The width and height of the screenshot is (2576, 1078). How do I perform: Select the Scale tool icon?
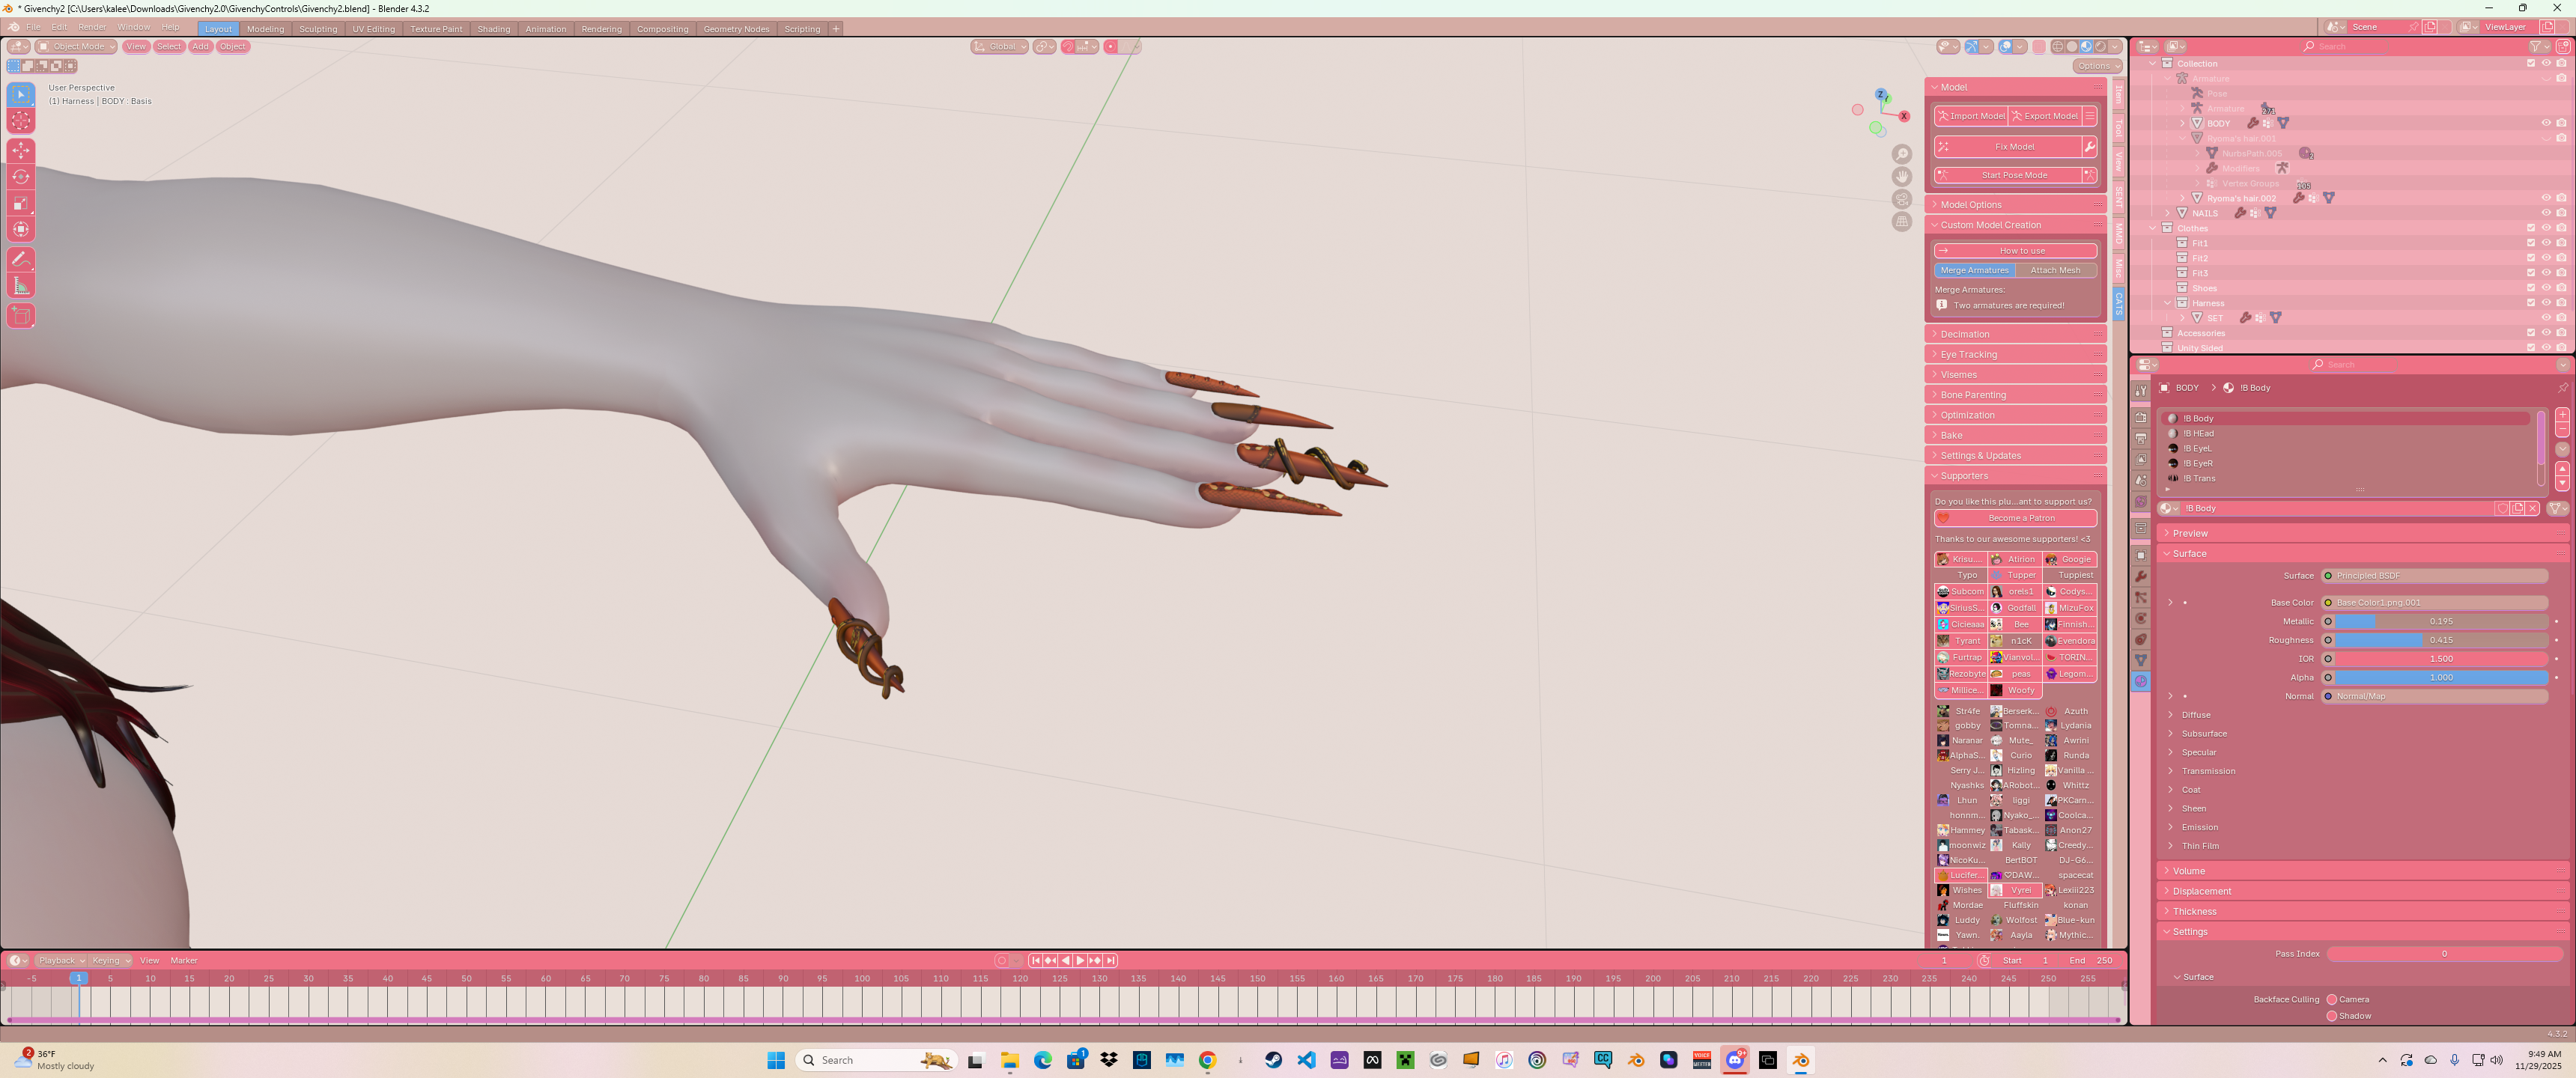21,203
